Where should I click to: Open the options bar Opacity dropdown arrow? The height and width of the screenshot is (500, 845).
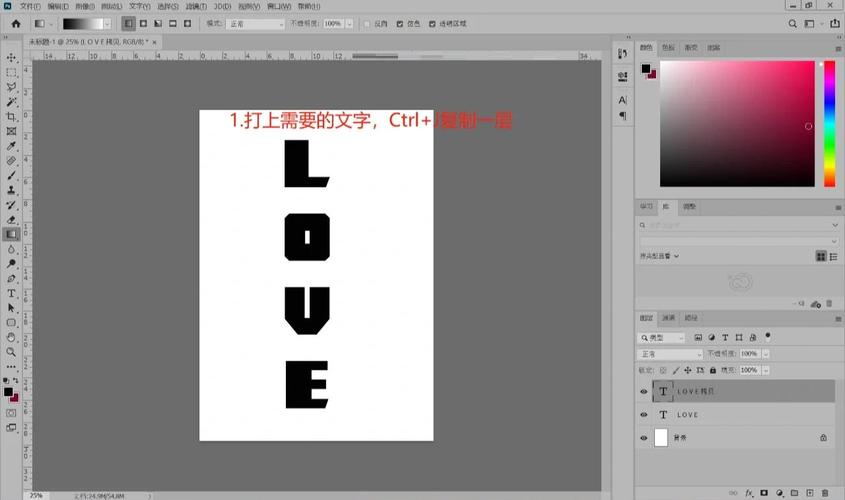coord(349,24)
